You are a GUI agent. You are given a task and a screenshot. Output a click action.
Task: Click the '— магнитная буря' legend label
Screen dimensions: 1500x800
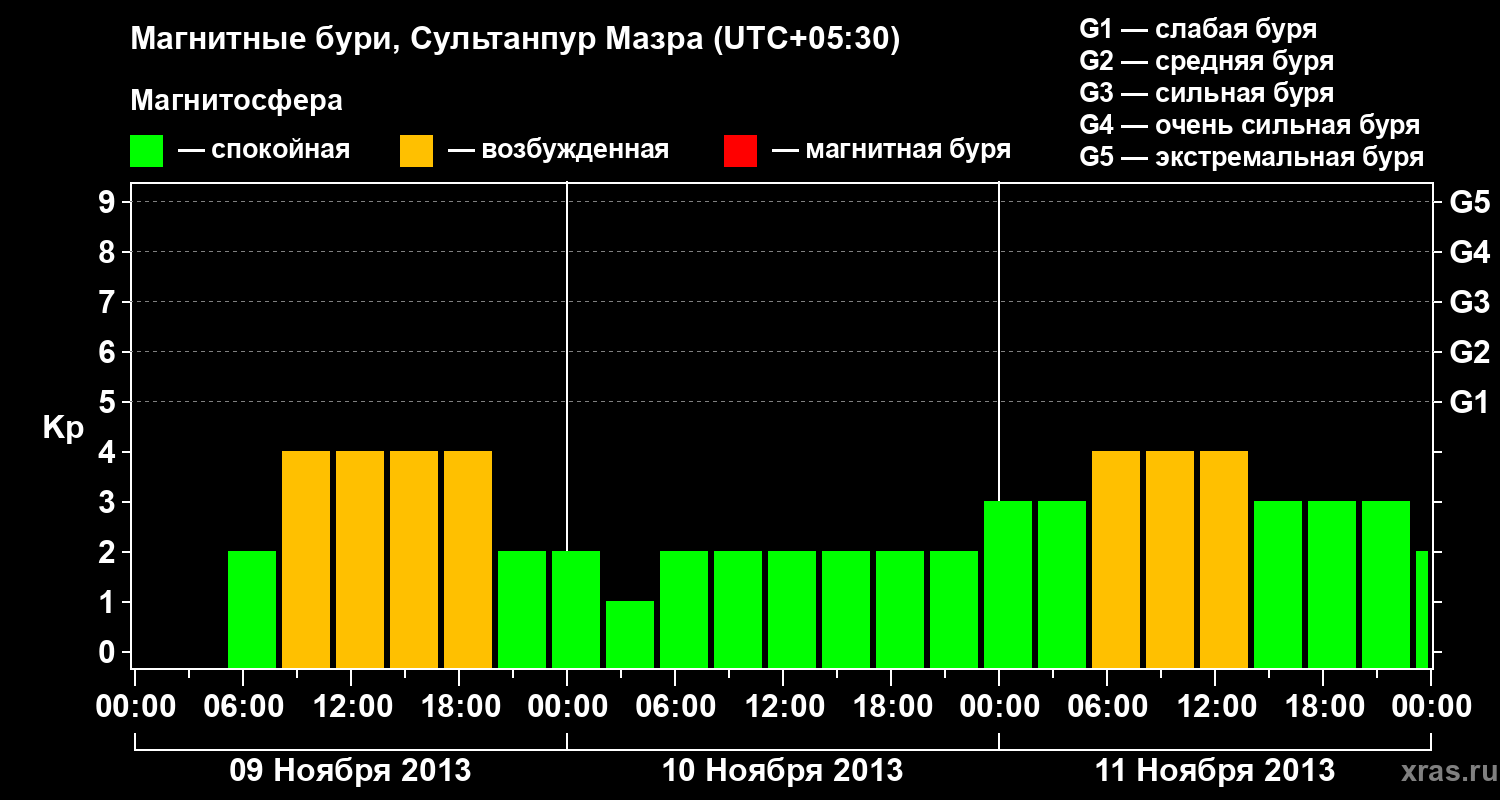pyautogui.click(x=892, y=150)
